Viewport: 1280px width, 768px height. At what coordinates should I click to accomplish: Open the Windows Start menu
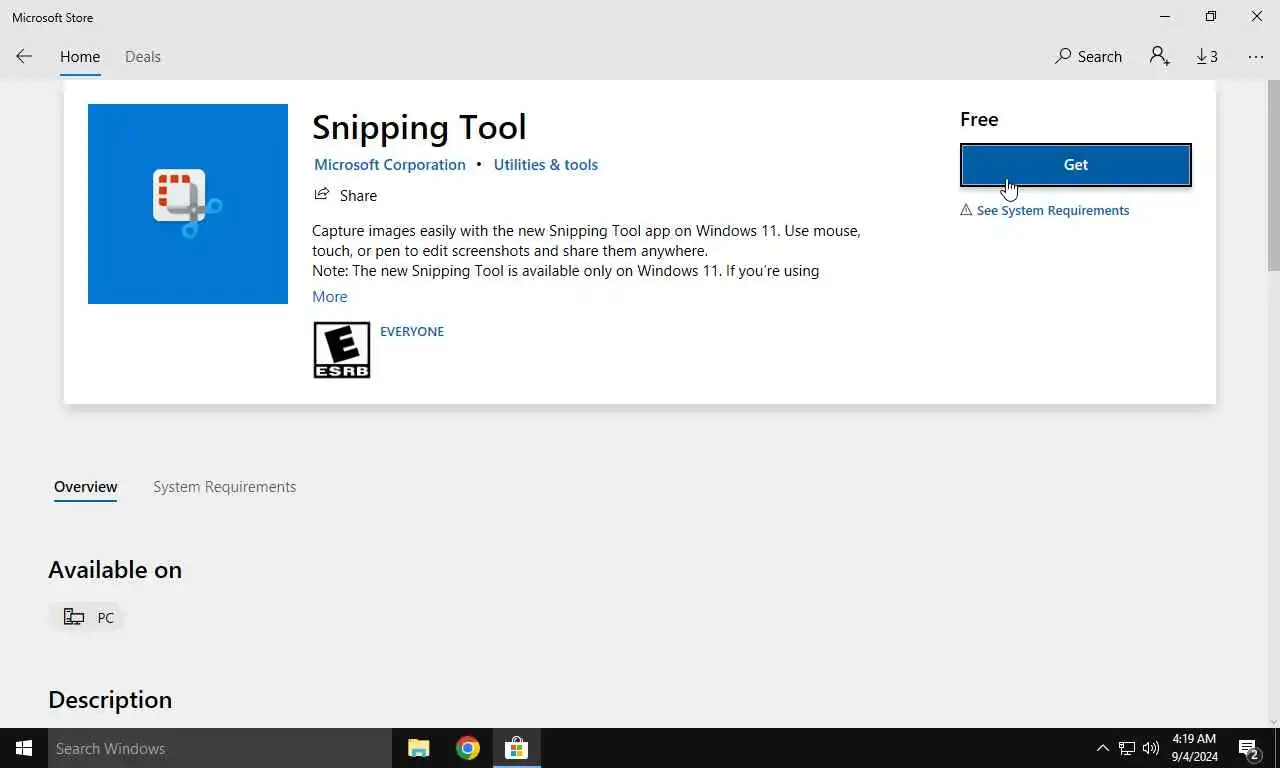pyautogui.click(x=24, y=748)
